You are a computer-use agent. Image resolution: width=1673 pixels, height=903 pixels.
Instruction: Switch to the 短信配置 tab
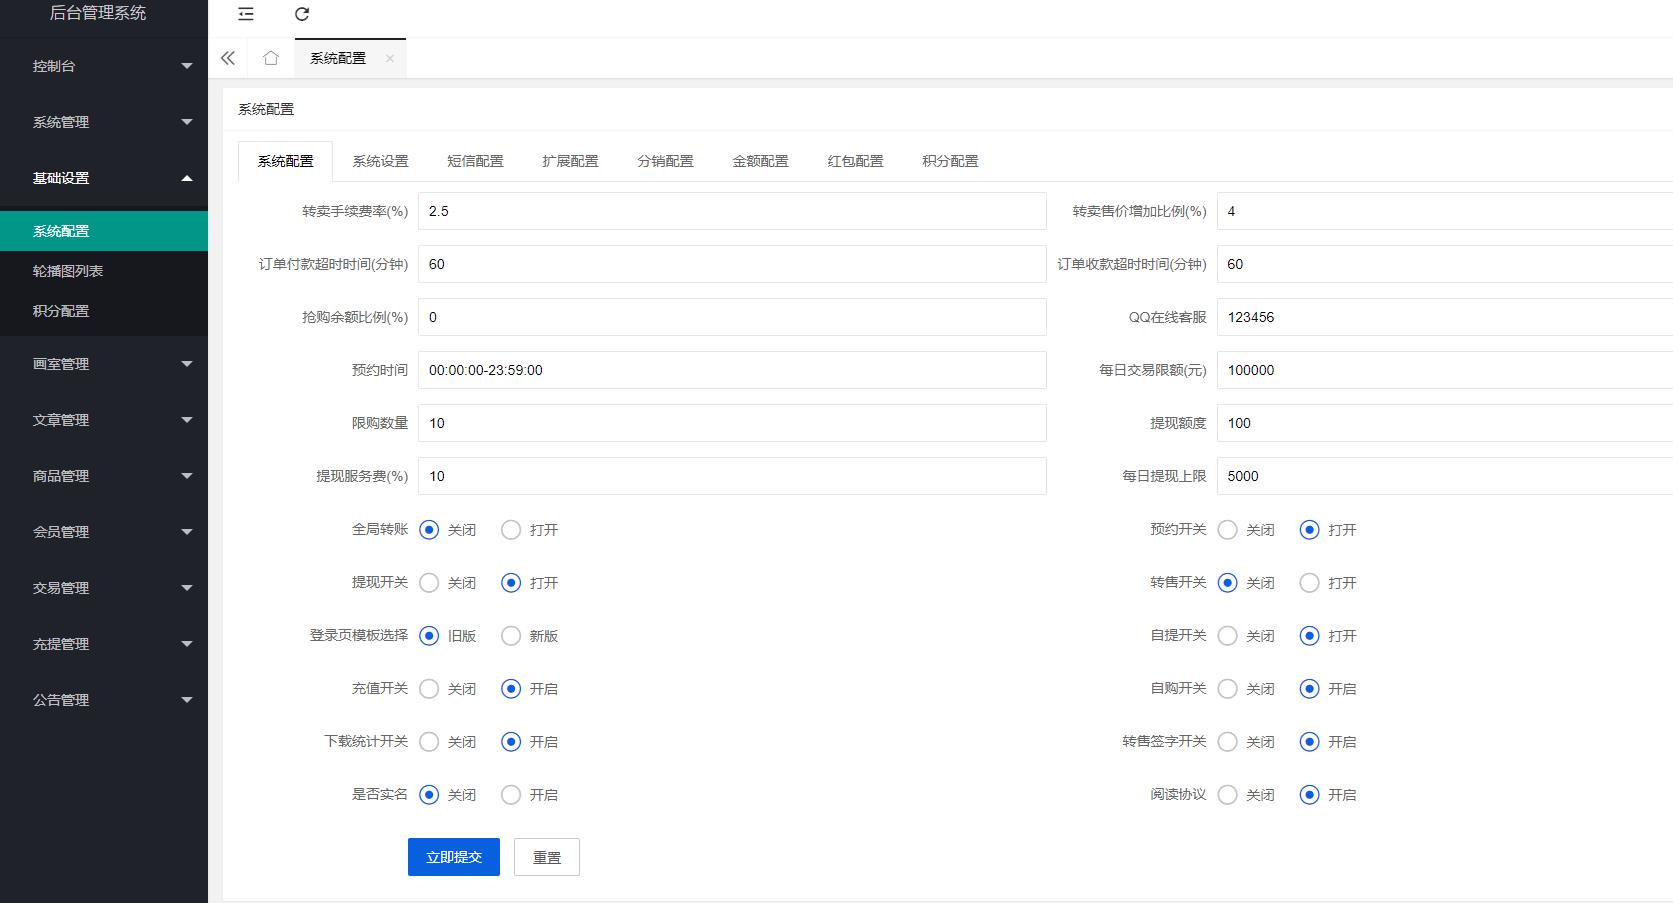(x=475, y=161)
